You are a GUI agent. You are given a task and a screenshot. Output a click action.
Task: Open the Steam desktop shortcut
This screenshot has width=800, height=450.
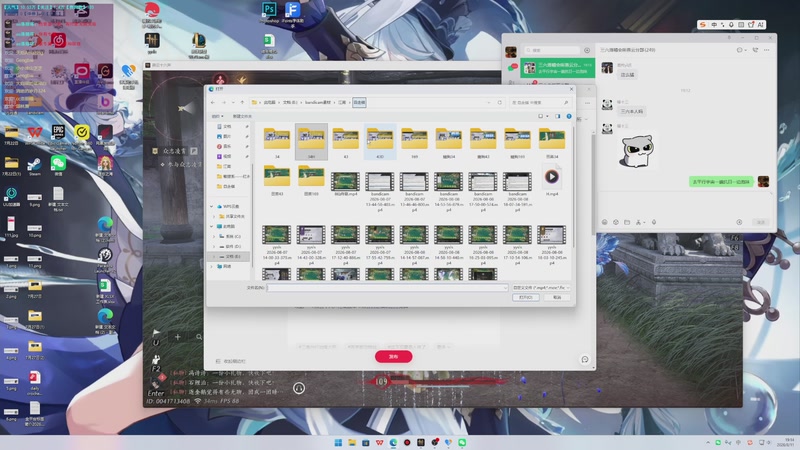(34, 166)
